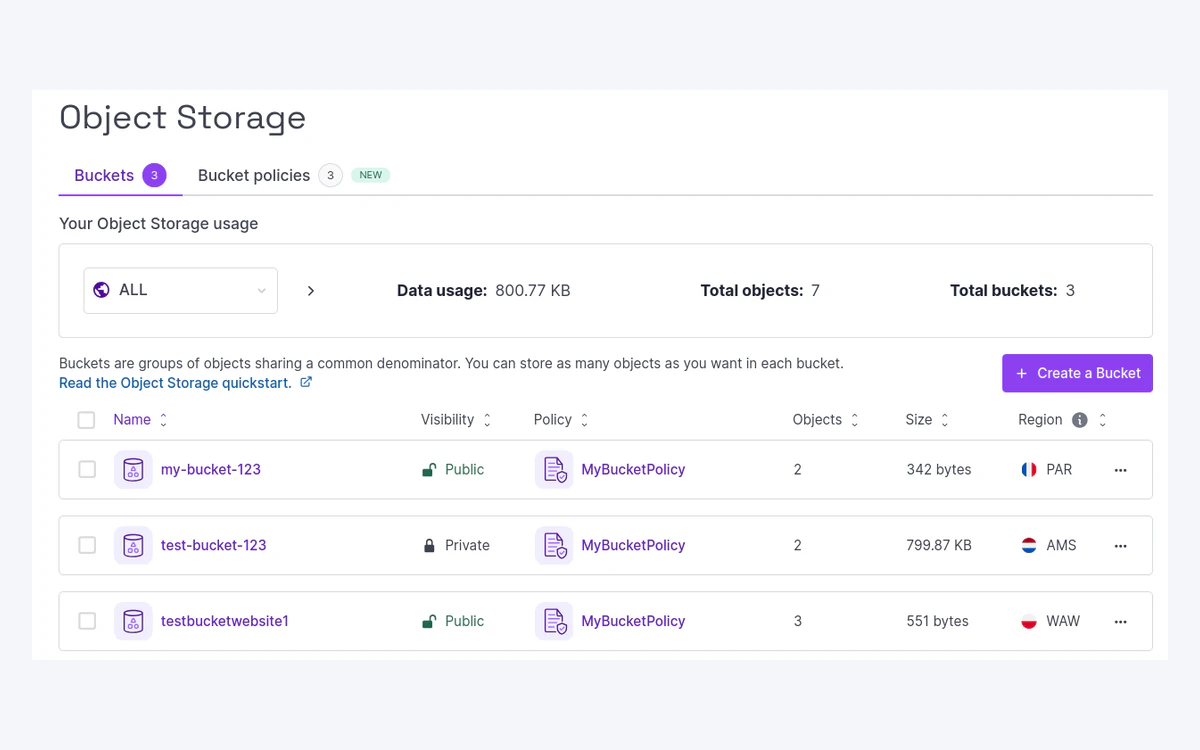The image size is (1200, 750).
Task: Click bucket icon for my-bucket-123
Action: tap(133, 470)
